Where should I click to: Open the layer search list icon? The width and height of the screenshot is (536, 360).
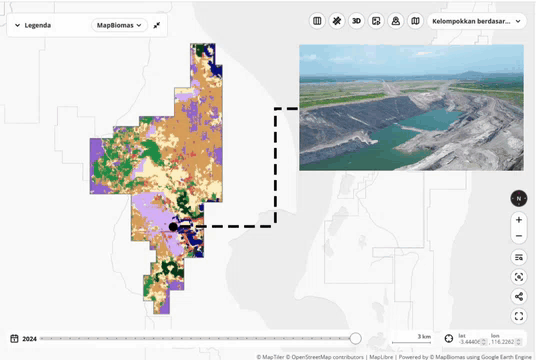519,257
